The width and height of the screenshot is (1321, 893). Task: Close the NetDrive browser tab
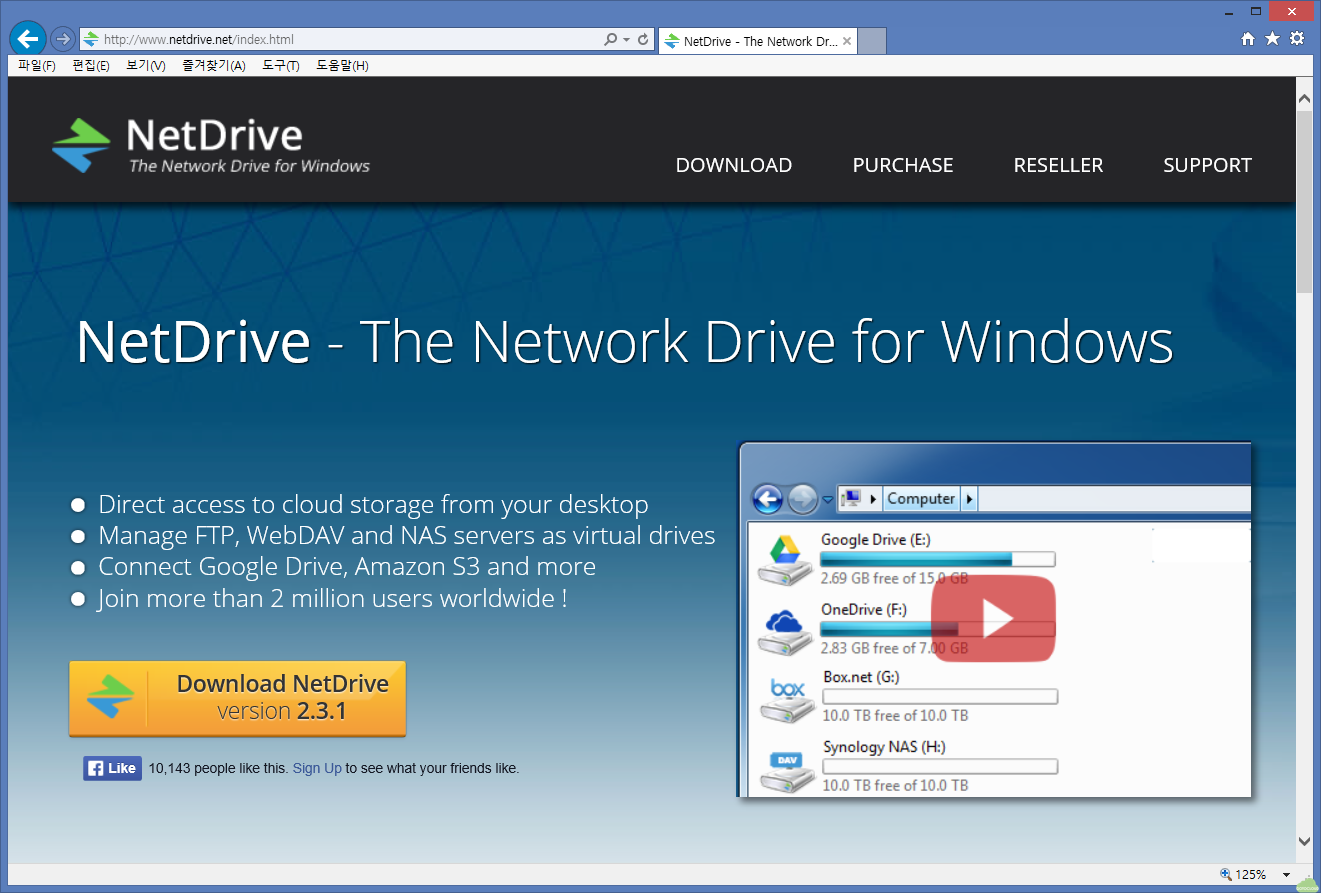pyautogui.click(x=847, y=41)
